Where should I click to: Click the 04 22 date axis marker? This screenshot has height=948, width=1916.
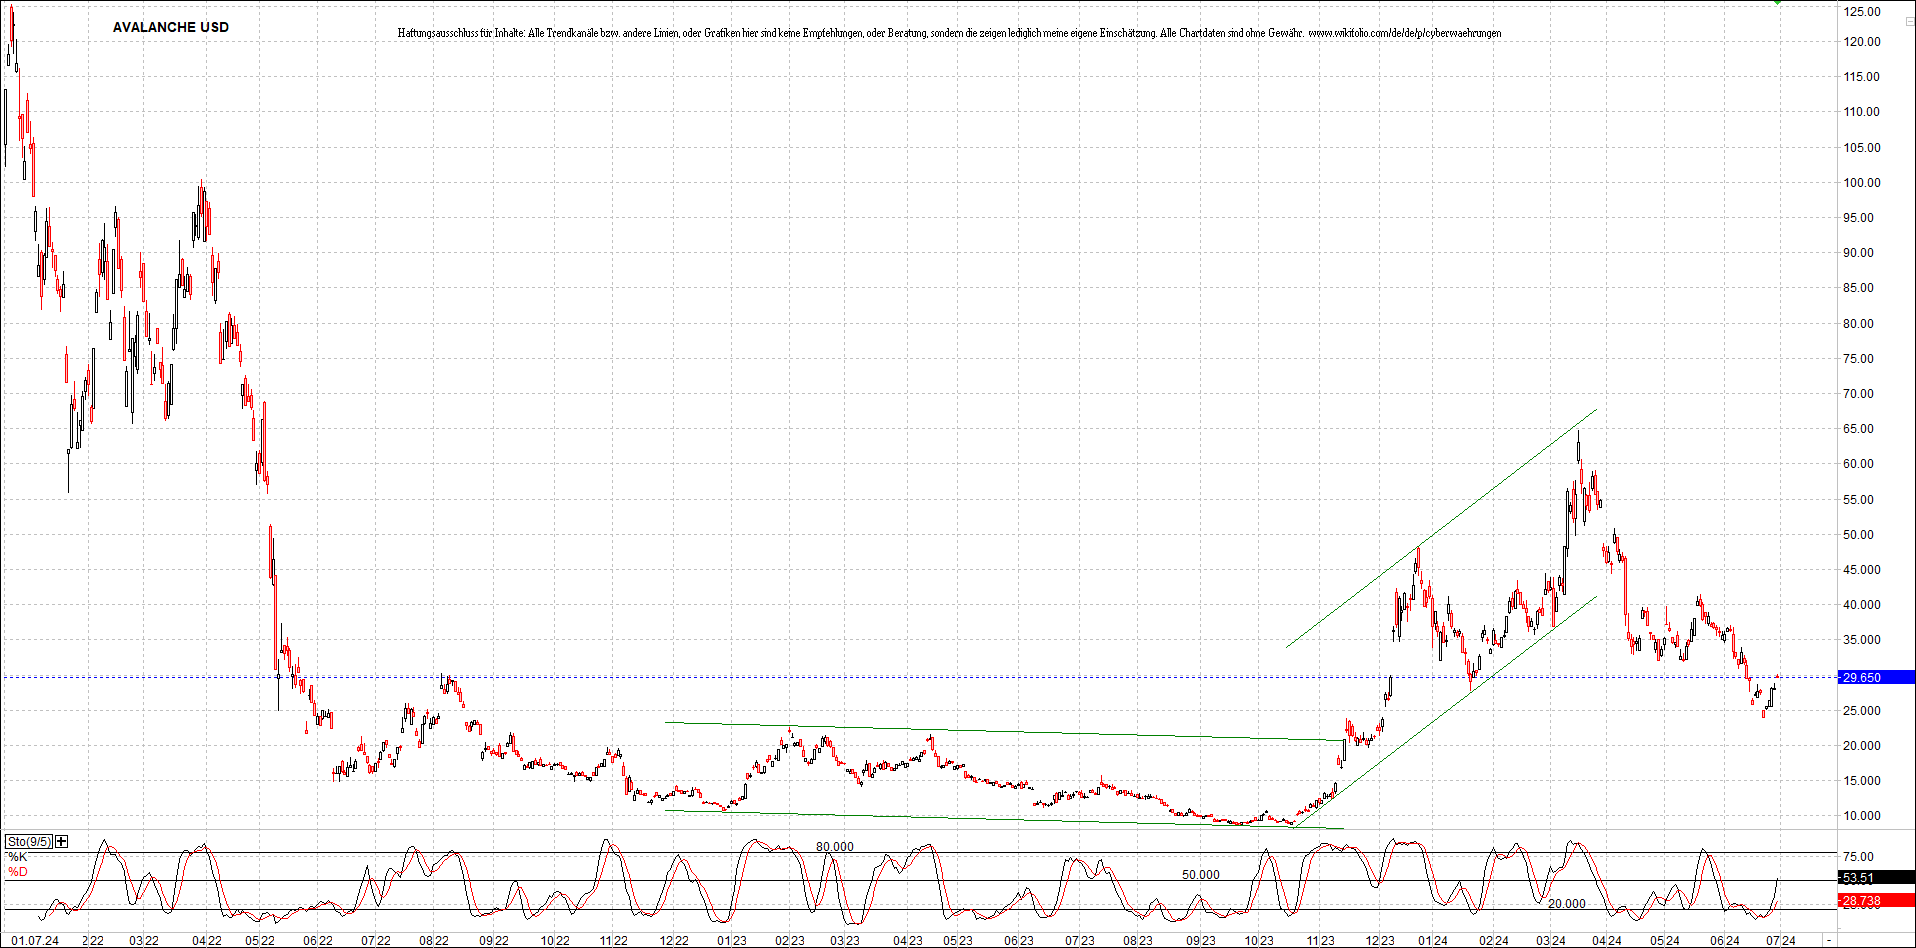[x=207, y=941]
